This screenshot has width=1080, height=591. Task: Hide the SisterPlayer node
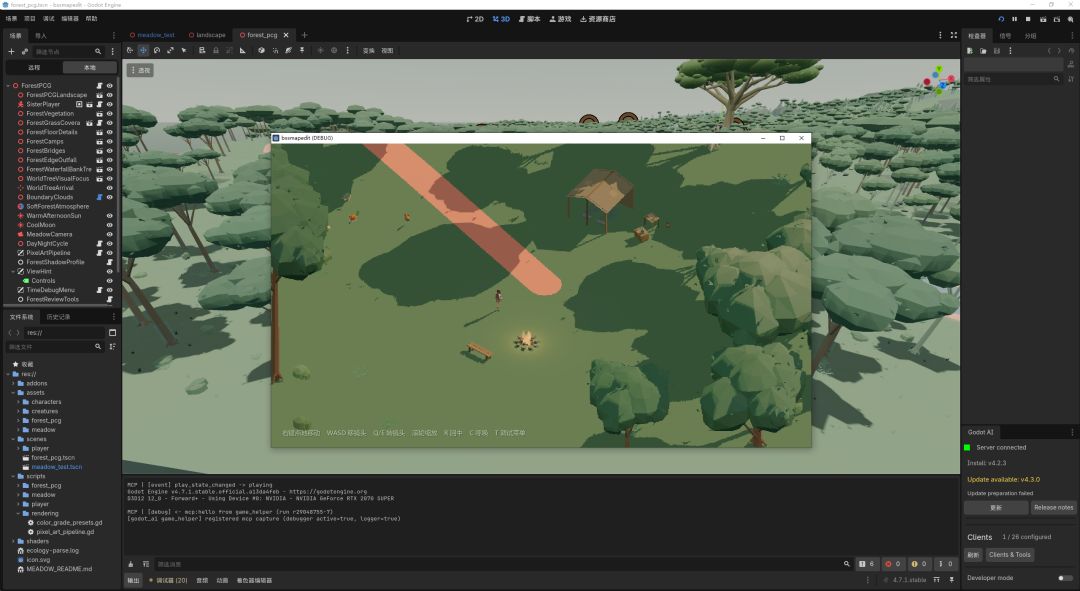point(109,104)
